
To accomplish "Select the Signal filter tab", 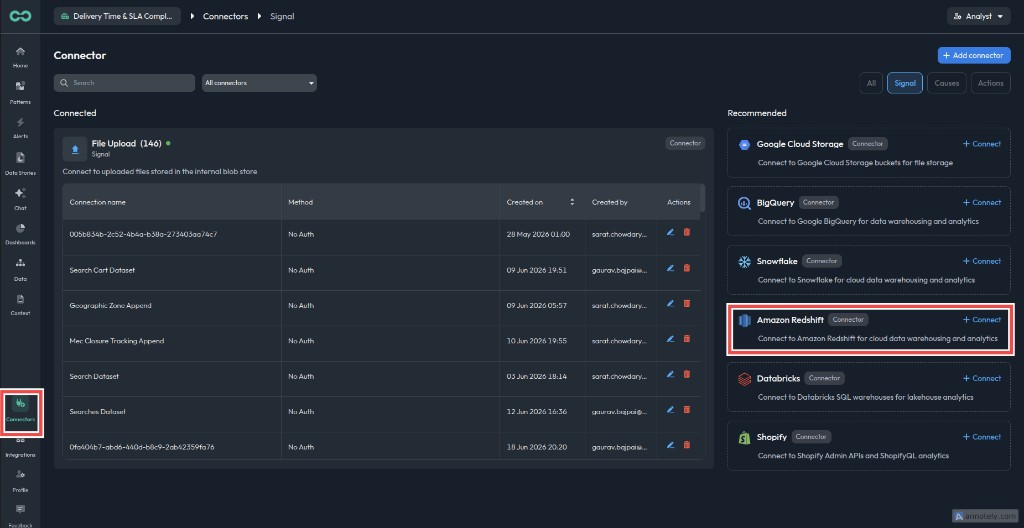I will 904,83.
